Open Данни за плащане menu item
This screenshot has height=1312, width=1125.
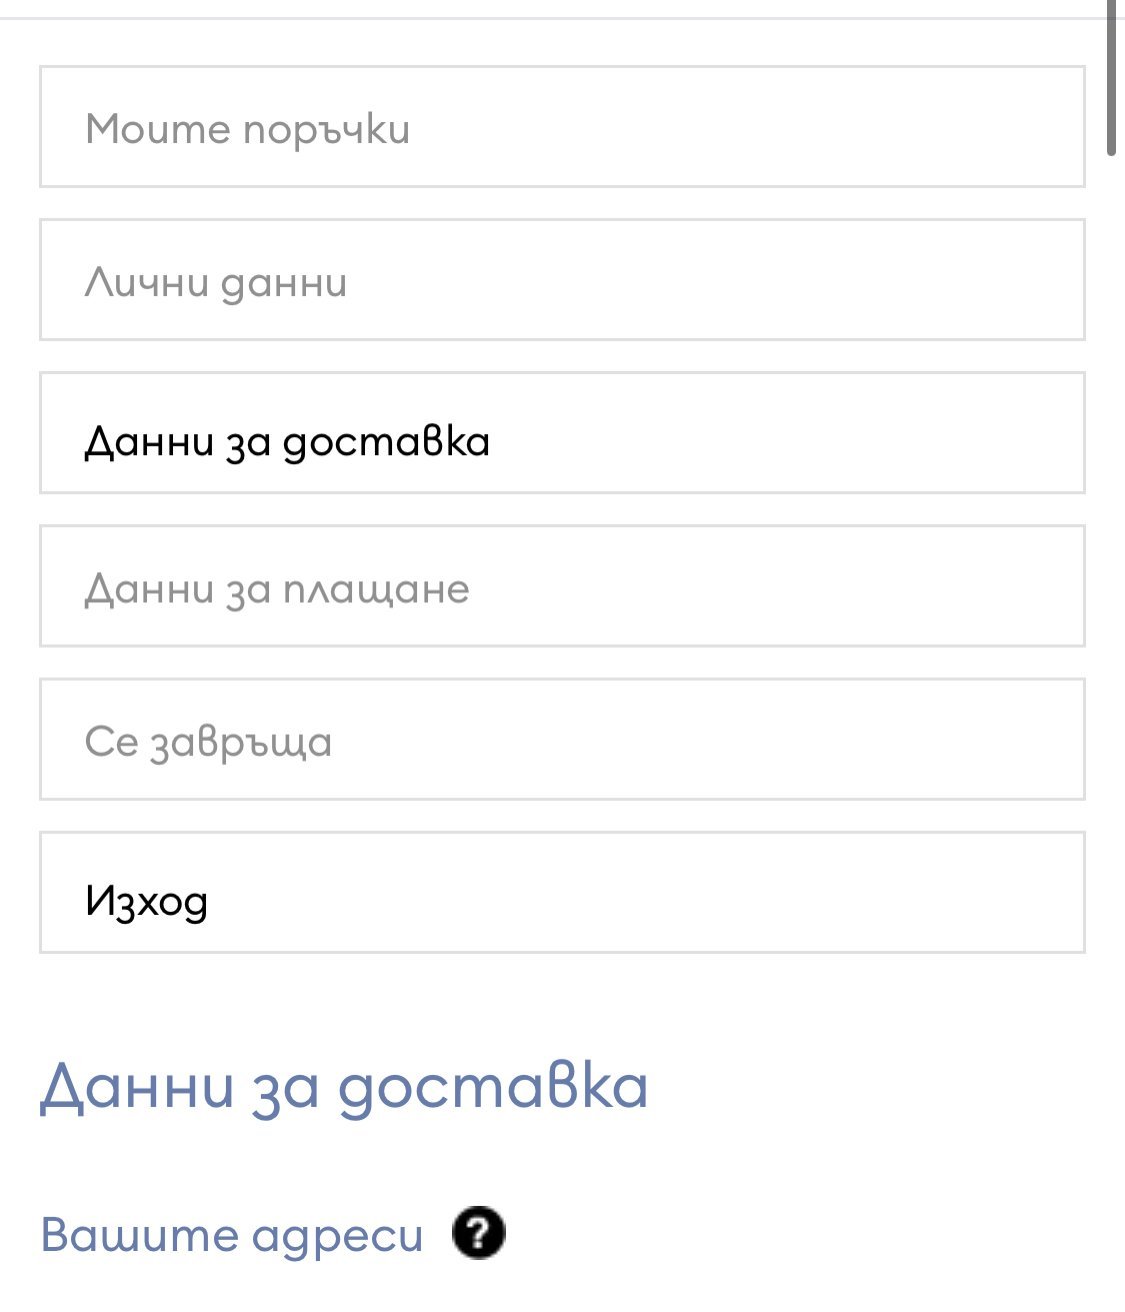[562, 586]
